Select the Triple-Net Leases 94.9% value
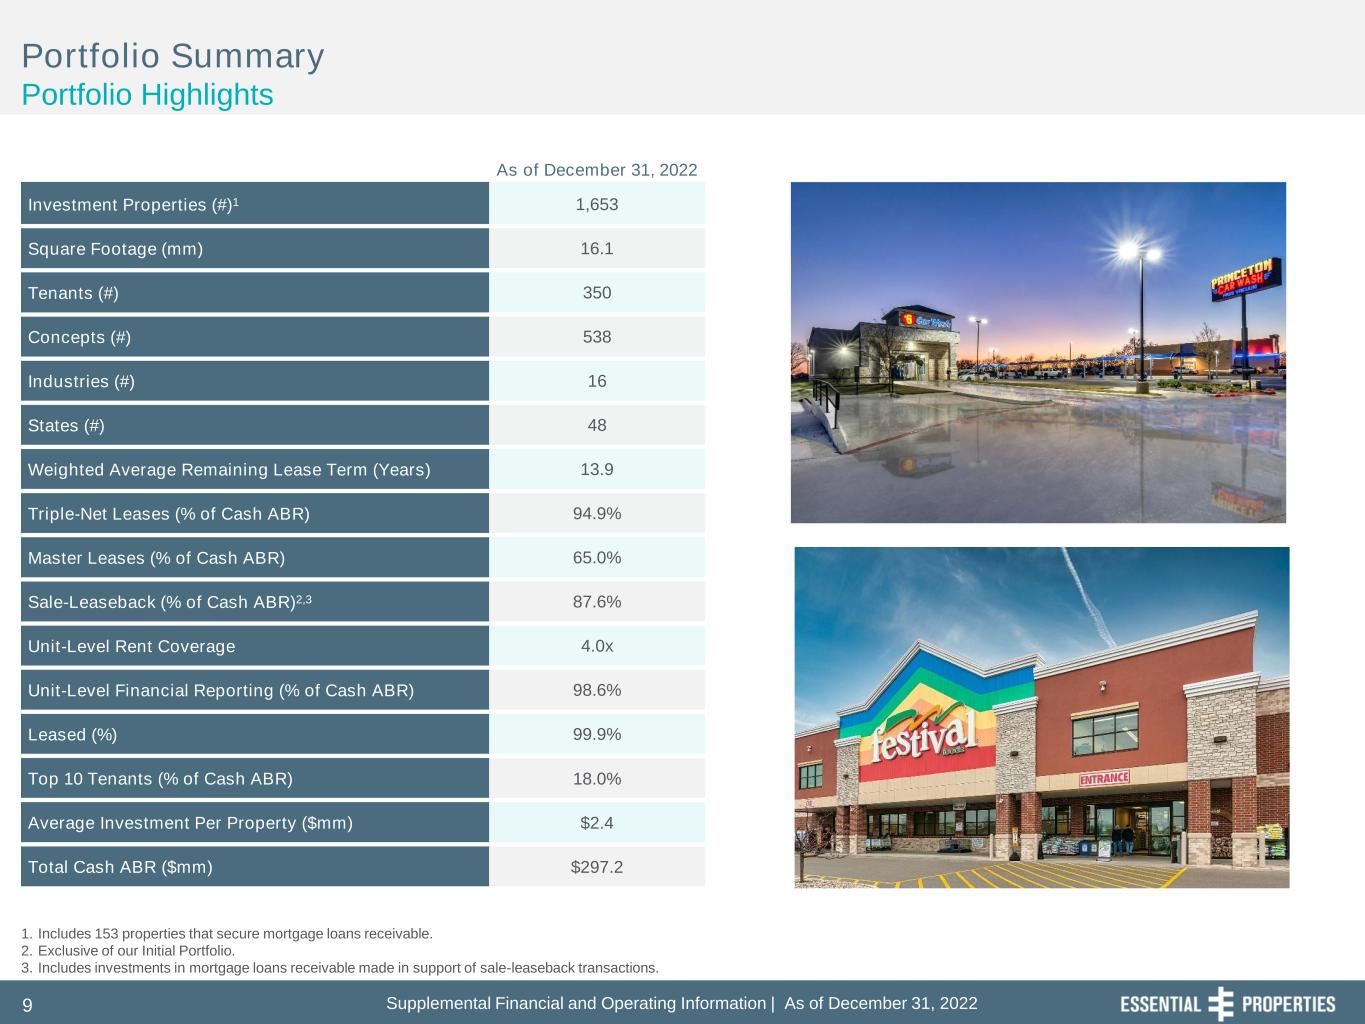This screenshot has width=1365, height=1024. [x=597, y=514]
